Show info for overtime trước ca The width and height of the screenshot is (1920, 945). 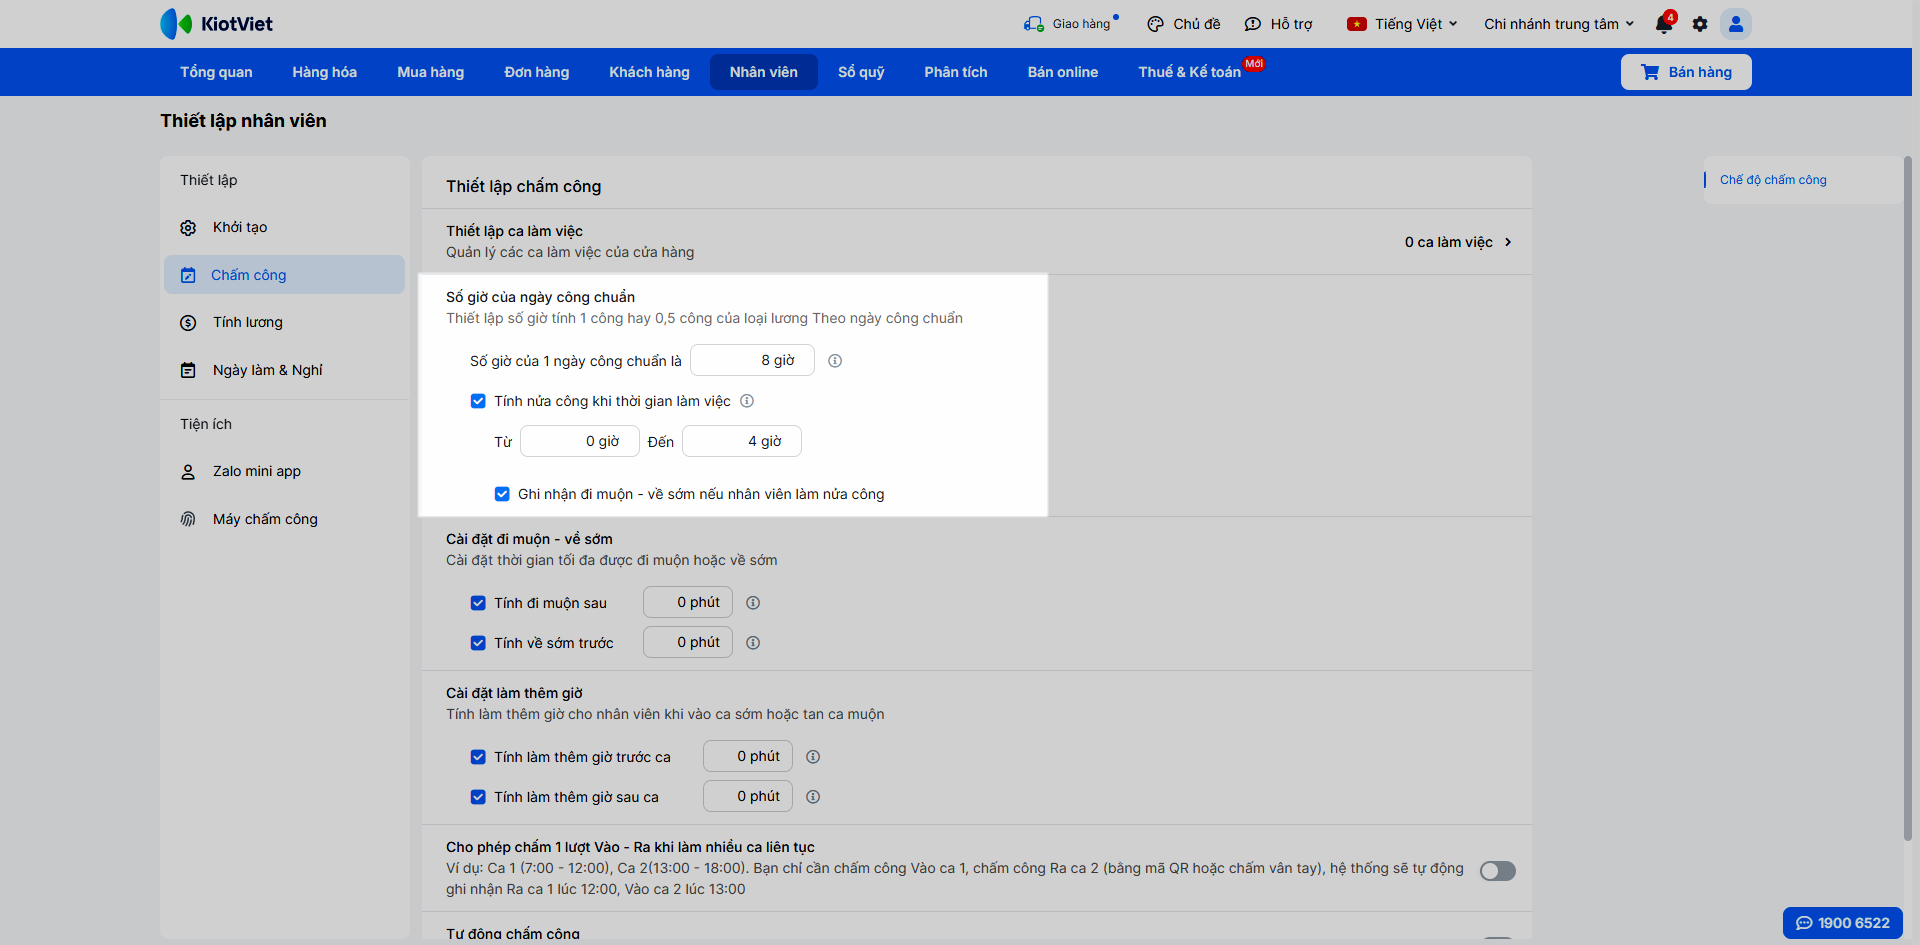(813, 757)
